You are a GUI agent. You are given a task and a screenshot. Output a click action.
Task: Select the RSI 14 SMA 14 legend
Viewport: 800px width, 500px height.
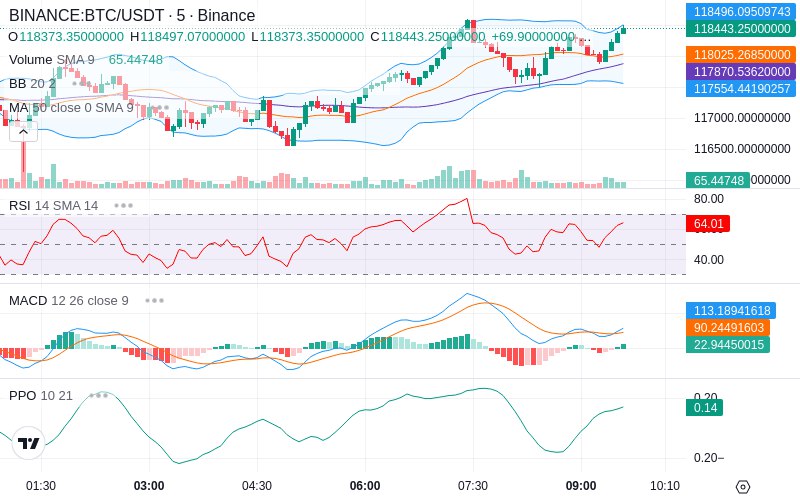(54, 206)
